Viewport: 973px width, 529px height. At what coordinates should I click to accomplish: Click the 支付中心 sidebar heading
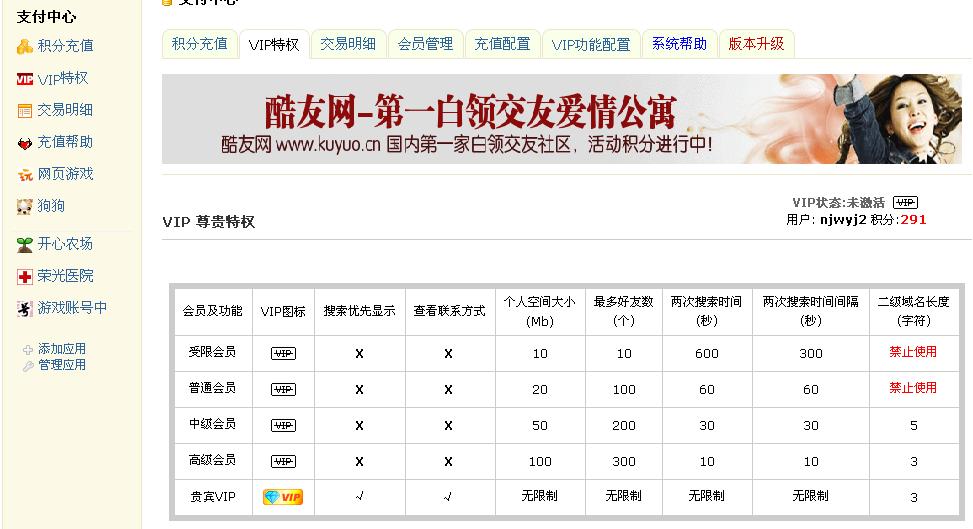click(47, 17)
